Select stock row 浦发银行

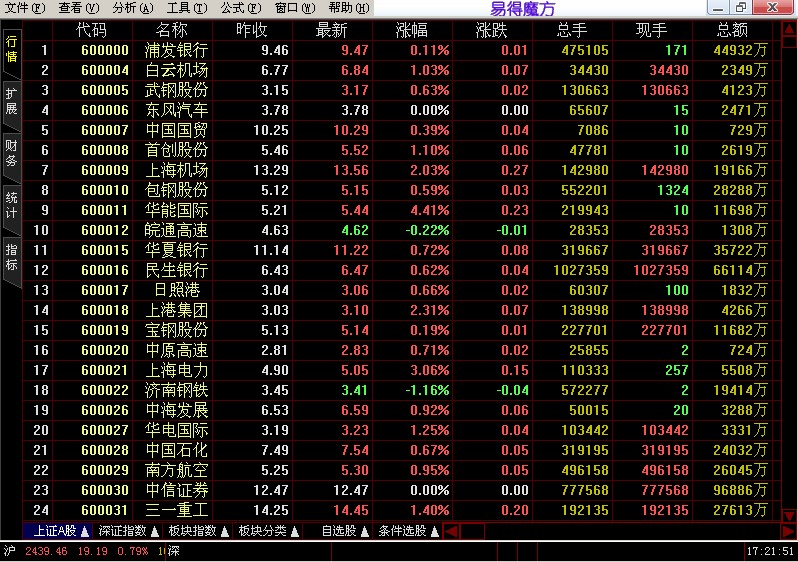(x=401, y=50)
